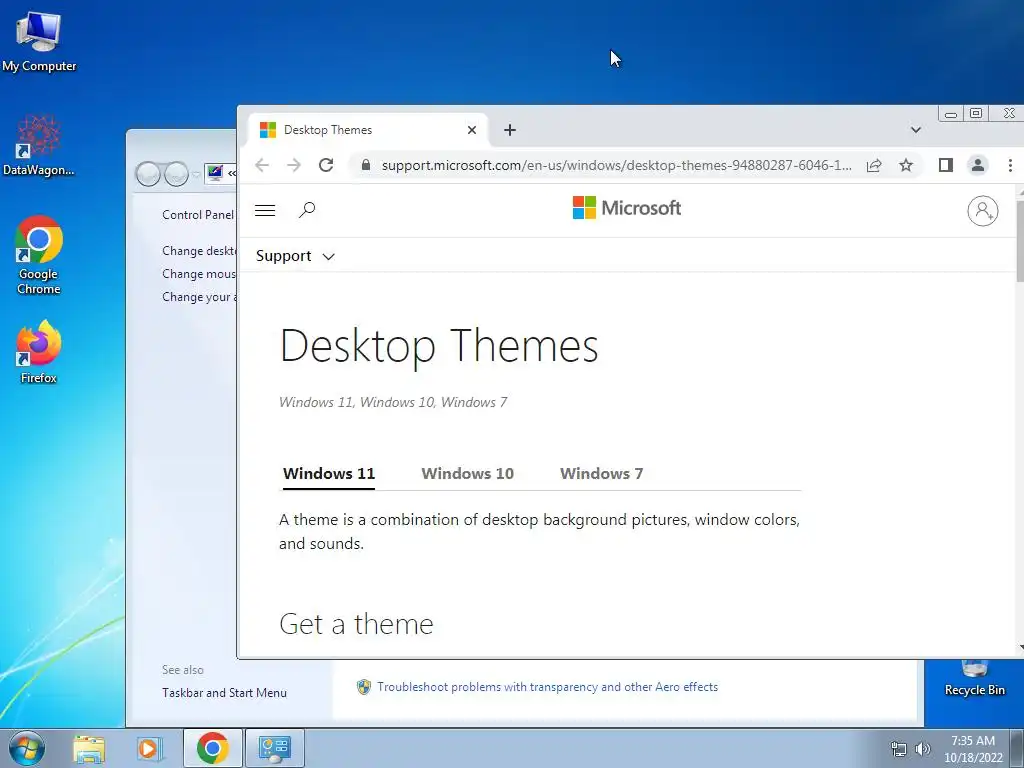Click Show desktop button at taskbar end

pos(1017,748)
